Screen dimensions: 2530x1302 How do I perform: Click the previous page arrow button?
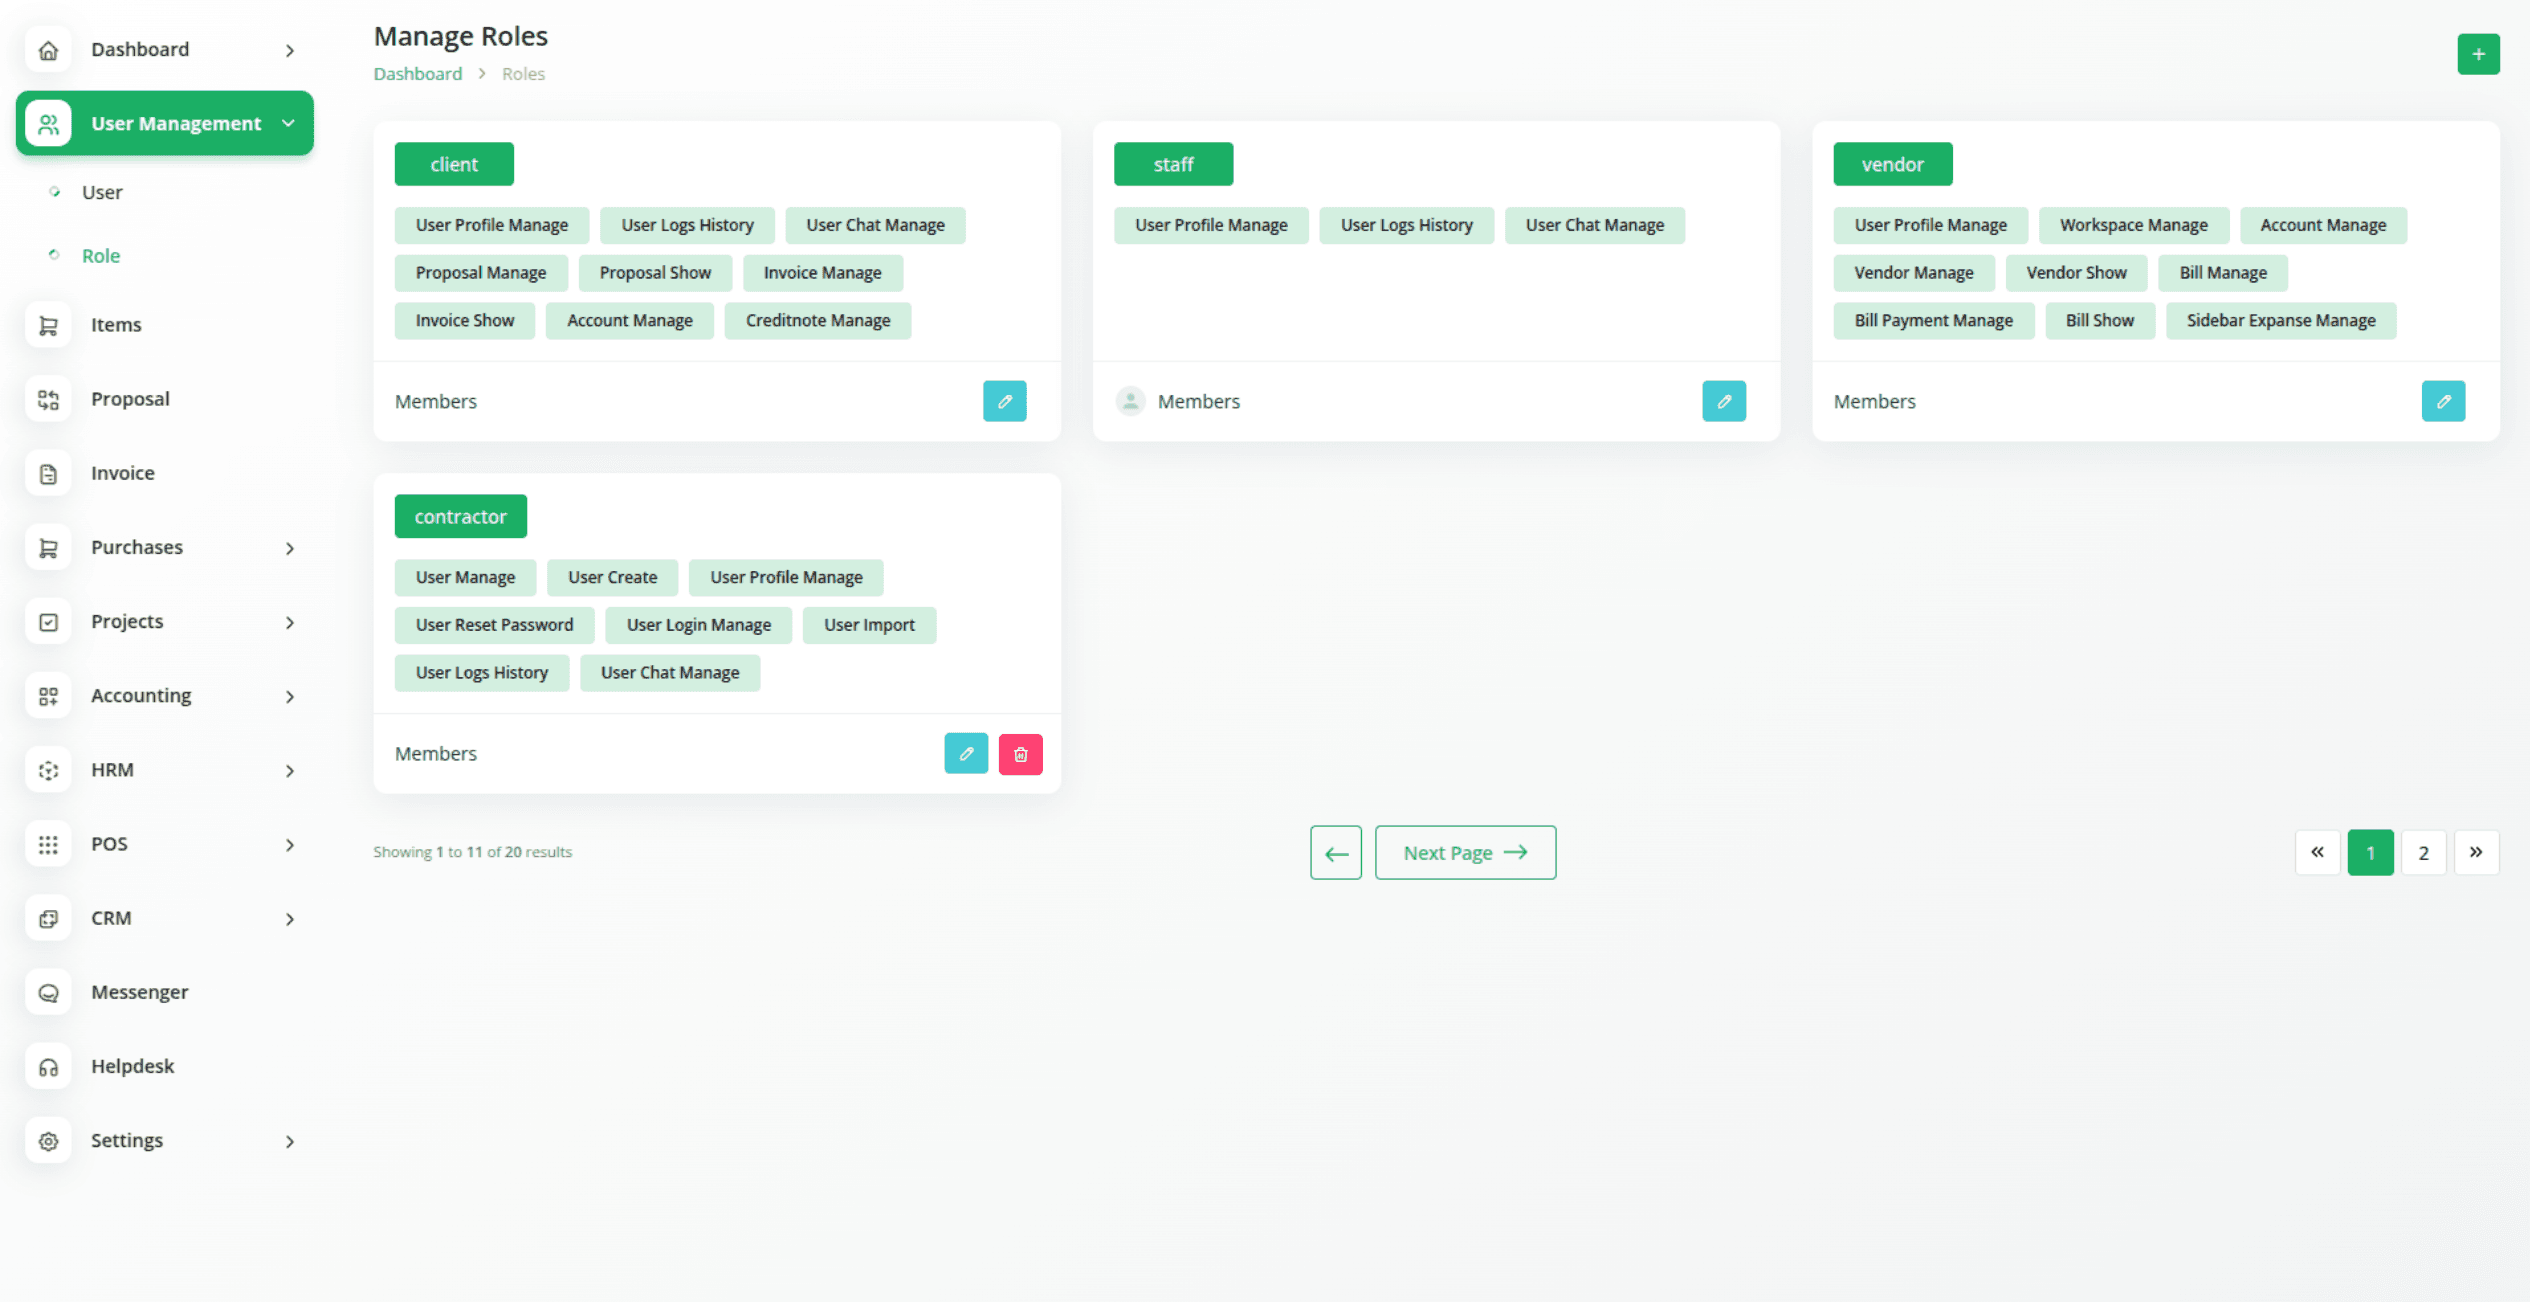tap(1335, 853)
